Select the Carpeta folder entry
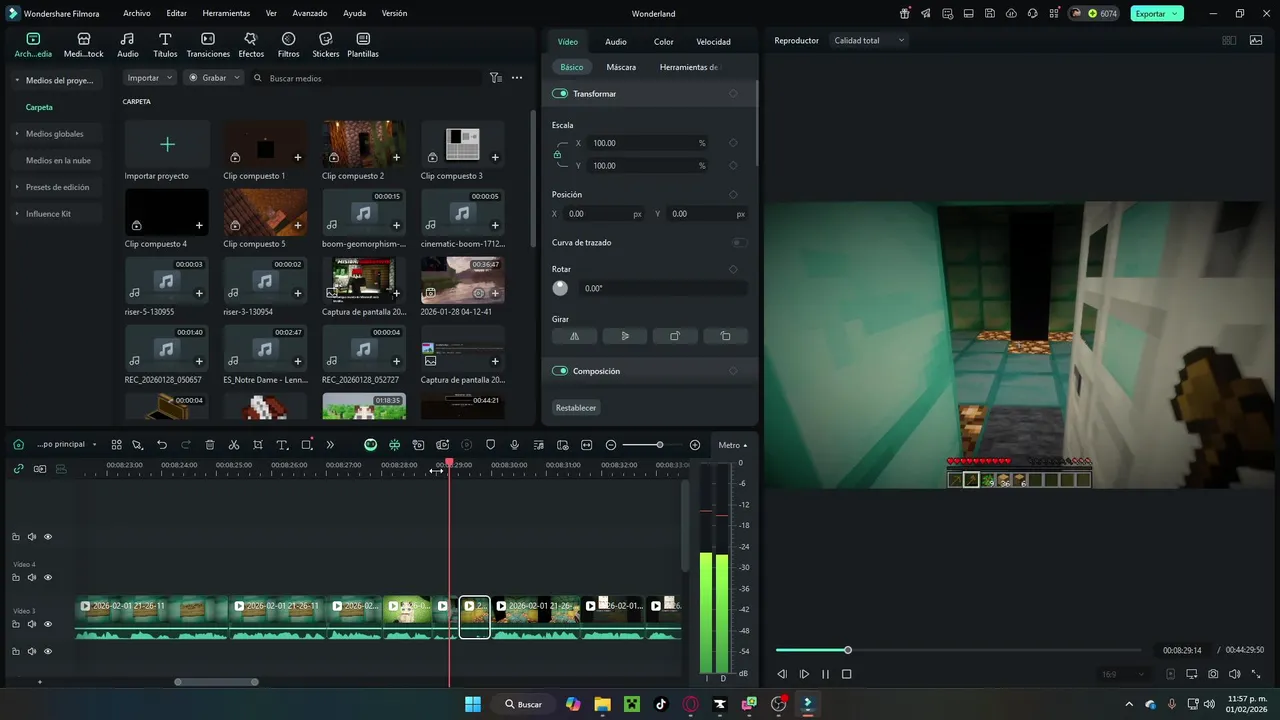Viewport: 1280px width, 720px height. point(39,107)
